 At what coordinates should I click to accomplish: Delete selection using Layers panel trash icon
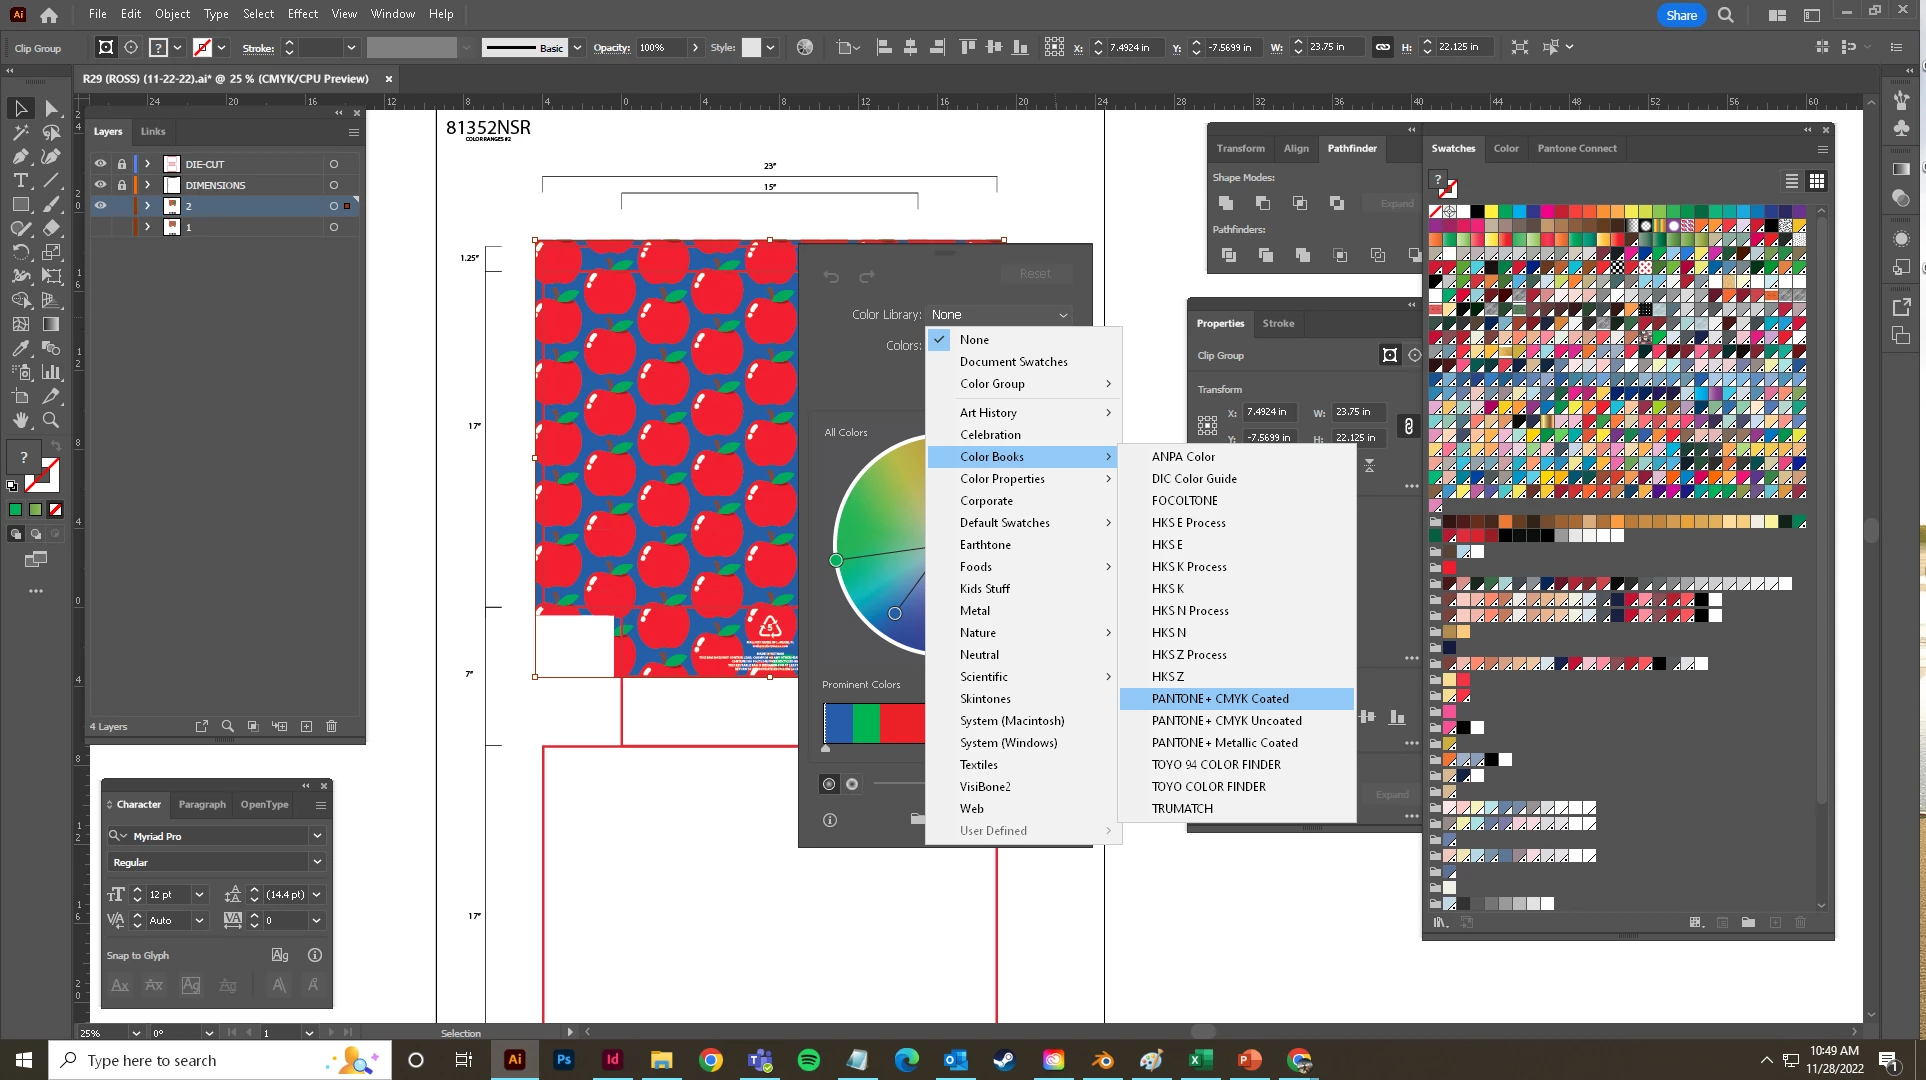tap(332, 726)
